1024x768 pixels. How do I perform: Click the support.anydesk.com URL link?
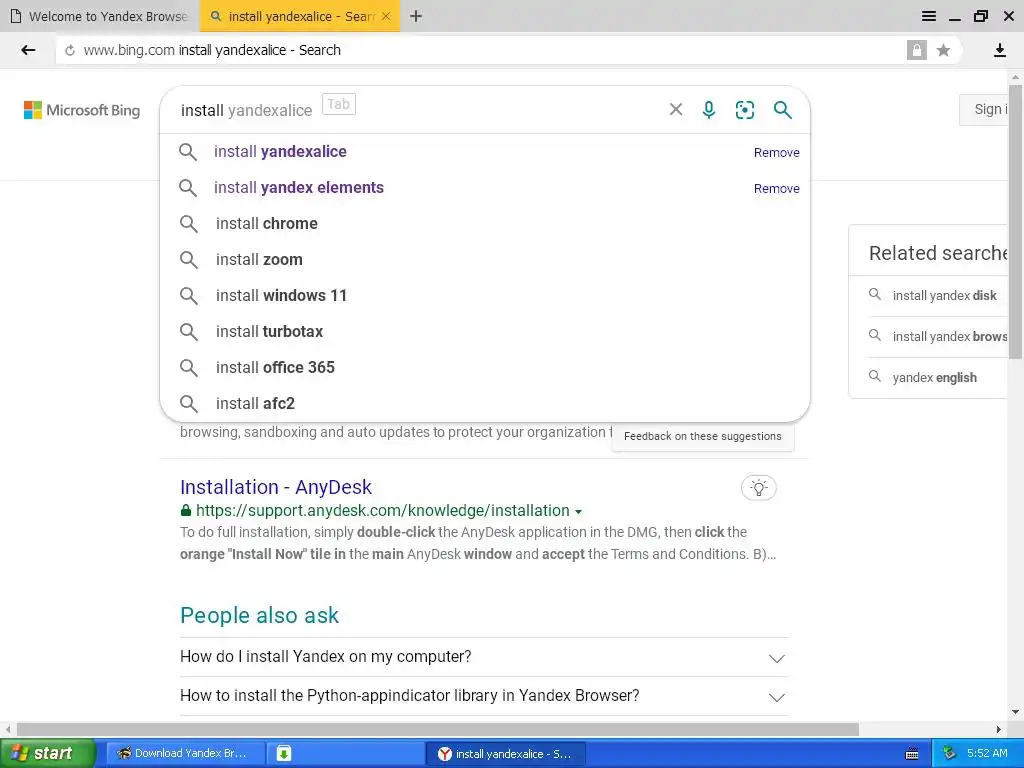point(383,511)
